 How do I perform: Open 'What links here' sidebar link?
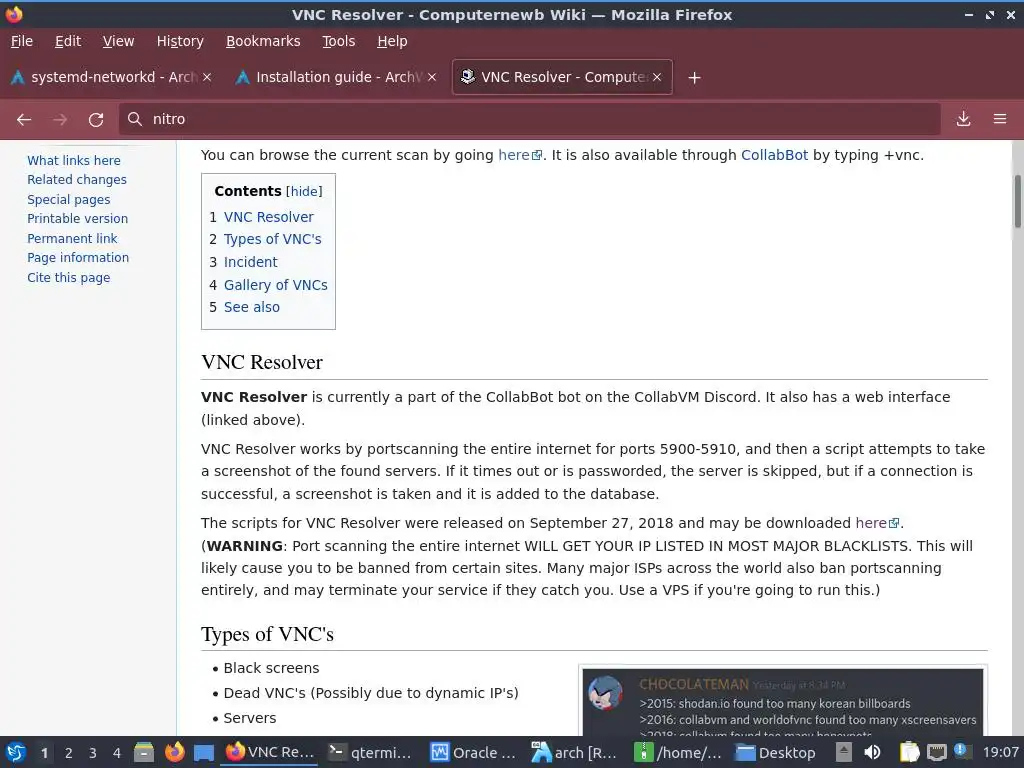tap(74, 161)
